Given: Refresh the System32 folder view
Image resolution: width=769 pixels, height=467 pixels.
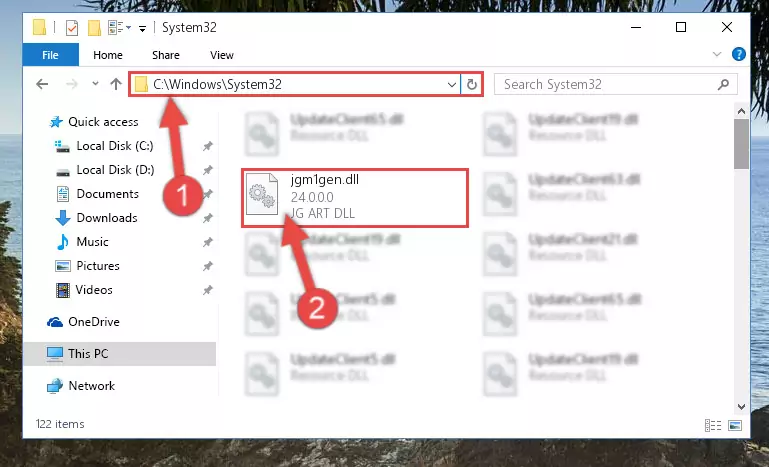Looking at the screenshot, I should (471, 84).
